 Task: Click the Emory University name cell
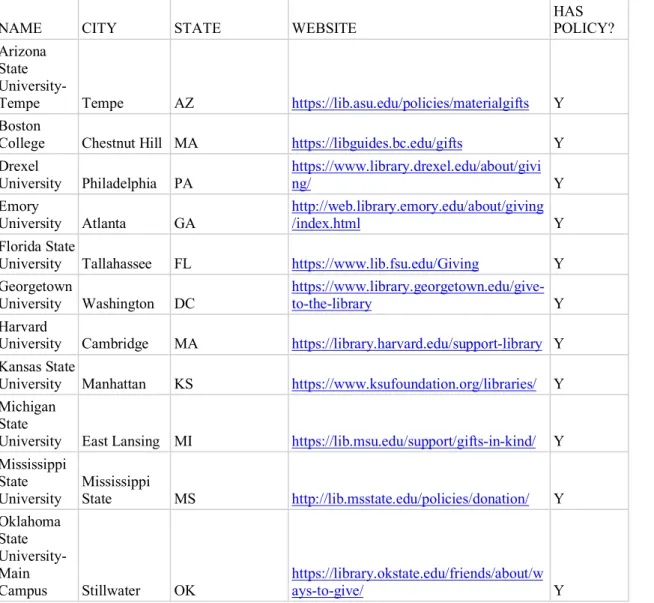click(x=39, y=214)
